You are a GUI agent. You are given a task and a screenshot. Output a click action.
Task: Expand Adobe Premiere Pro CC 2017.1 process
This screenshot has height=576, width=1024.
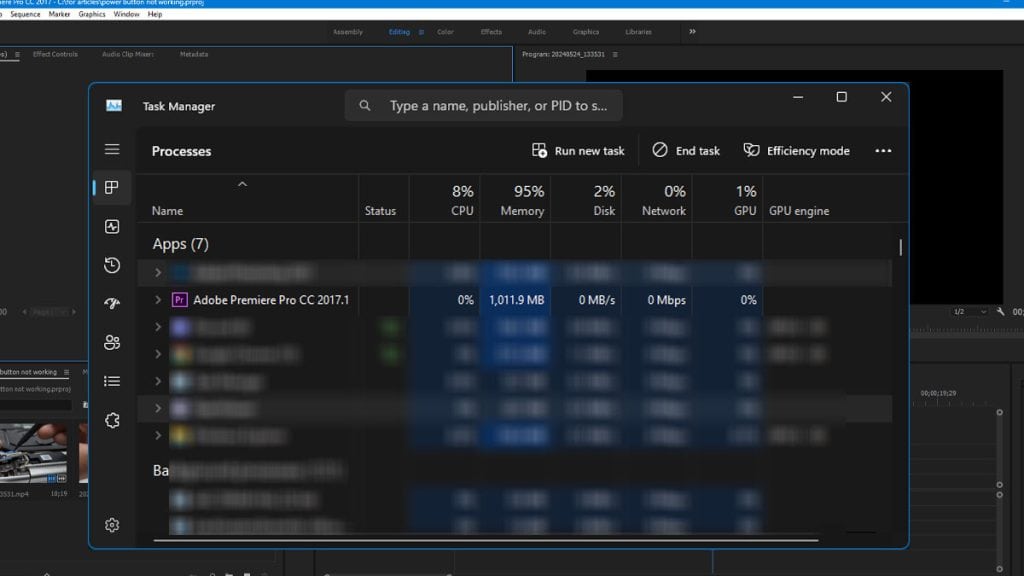click(x=158, y=300)
